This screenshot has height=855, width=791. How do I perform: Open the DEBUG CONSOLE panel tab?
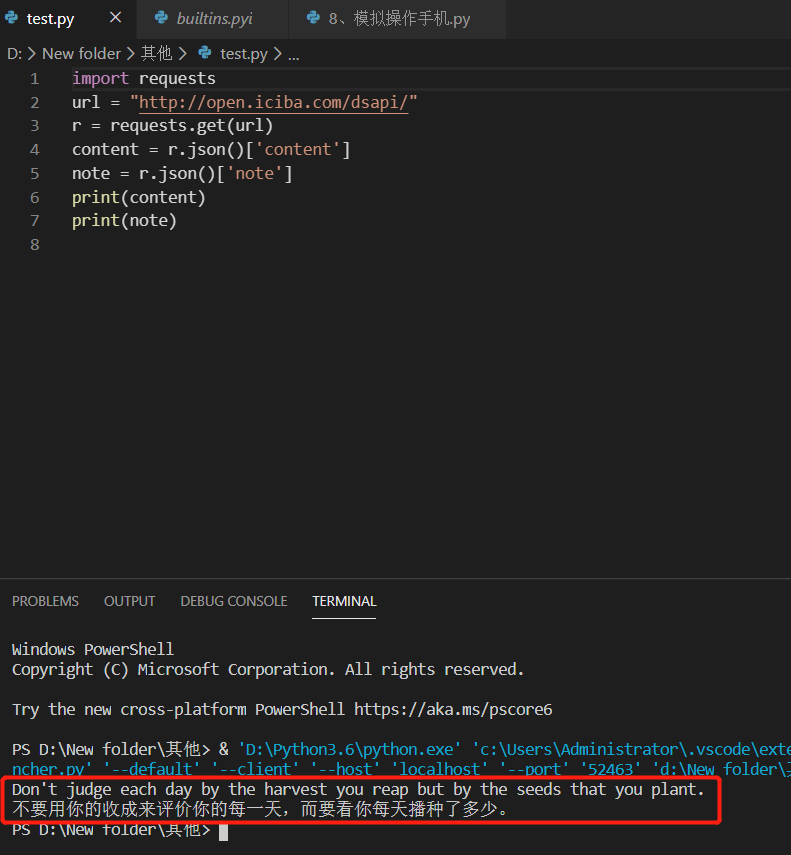(233, 601)
